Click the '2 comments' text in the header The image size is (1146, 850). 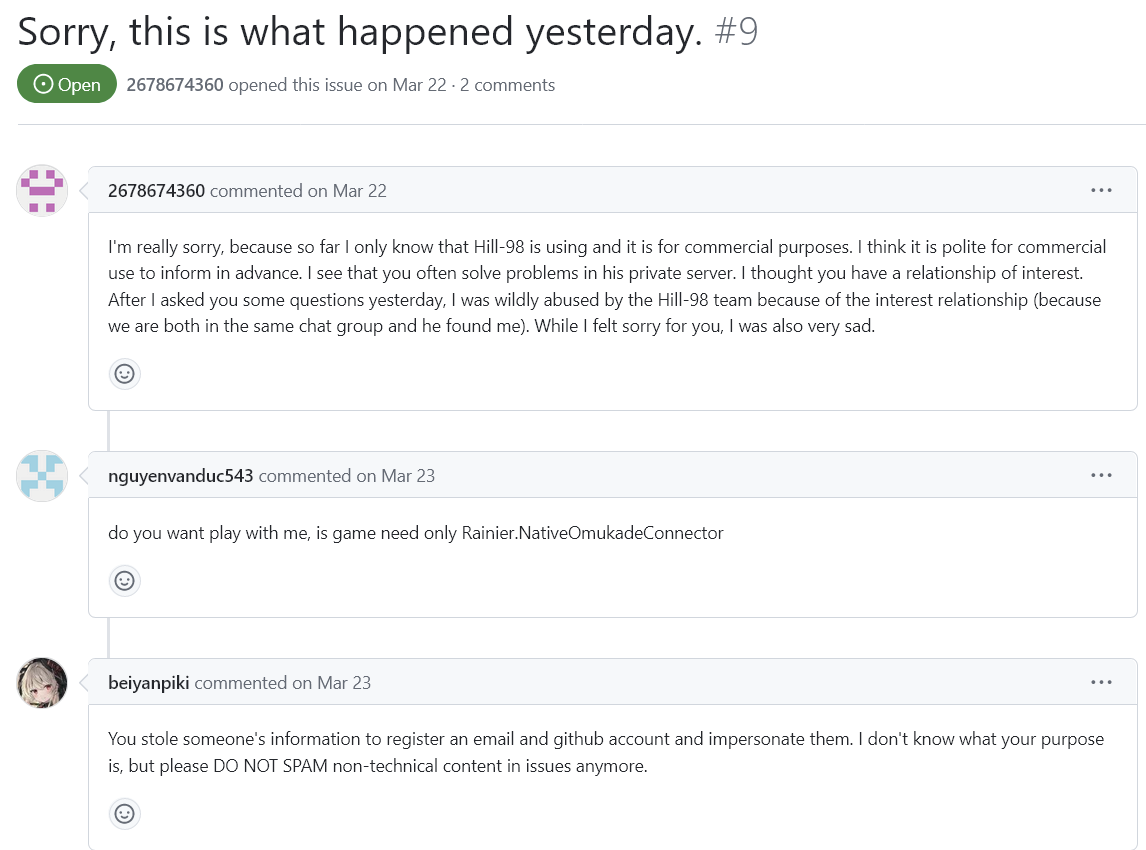[x=507, y=85]
